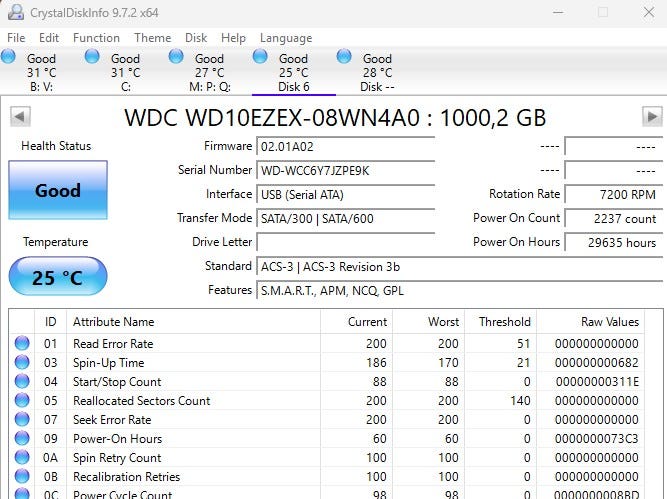Select the Start/Stop Count attribute

117,382
